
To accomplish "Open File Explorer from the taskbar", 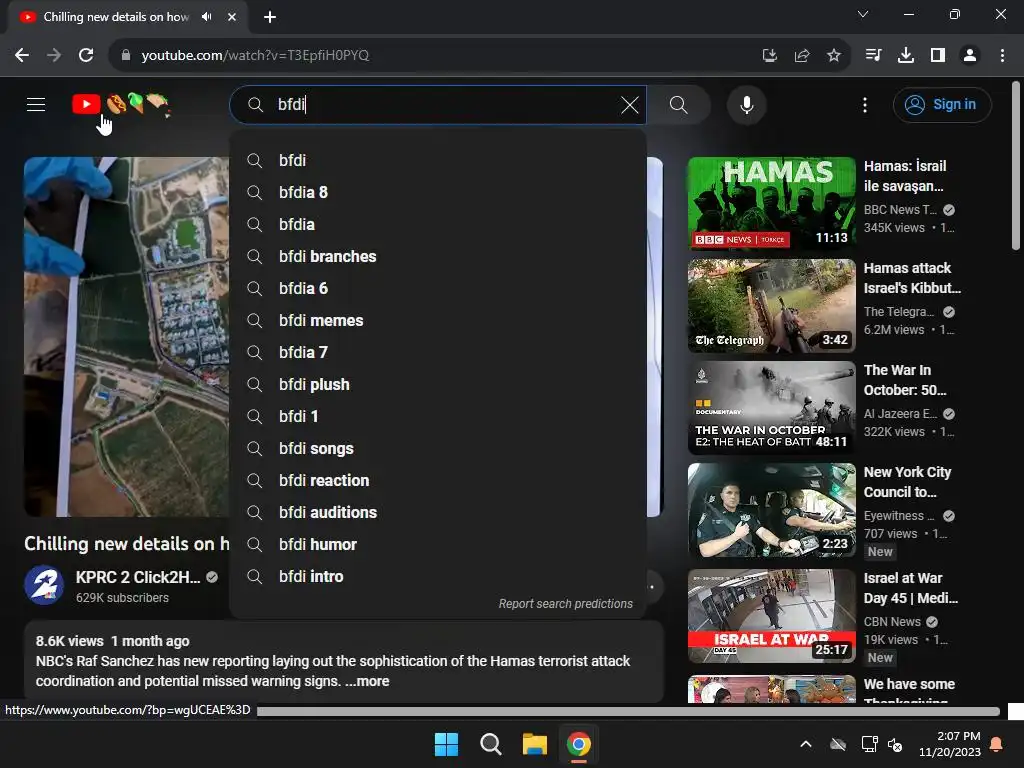I will [535, 744].
